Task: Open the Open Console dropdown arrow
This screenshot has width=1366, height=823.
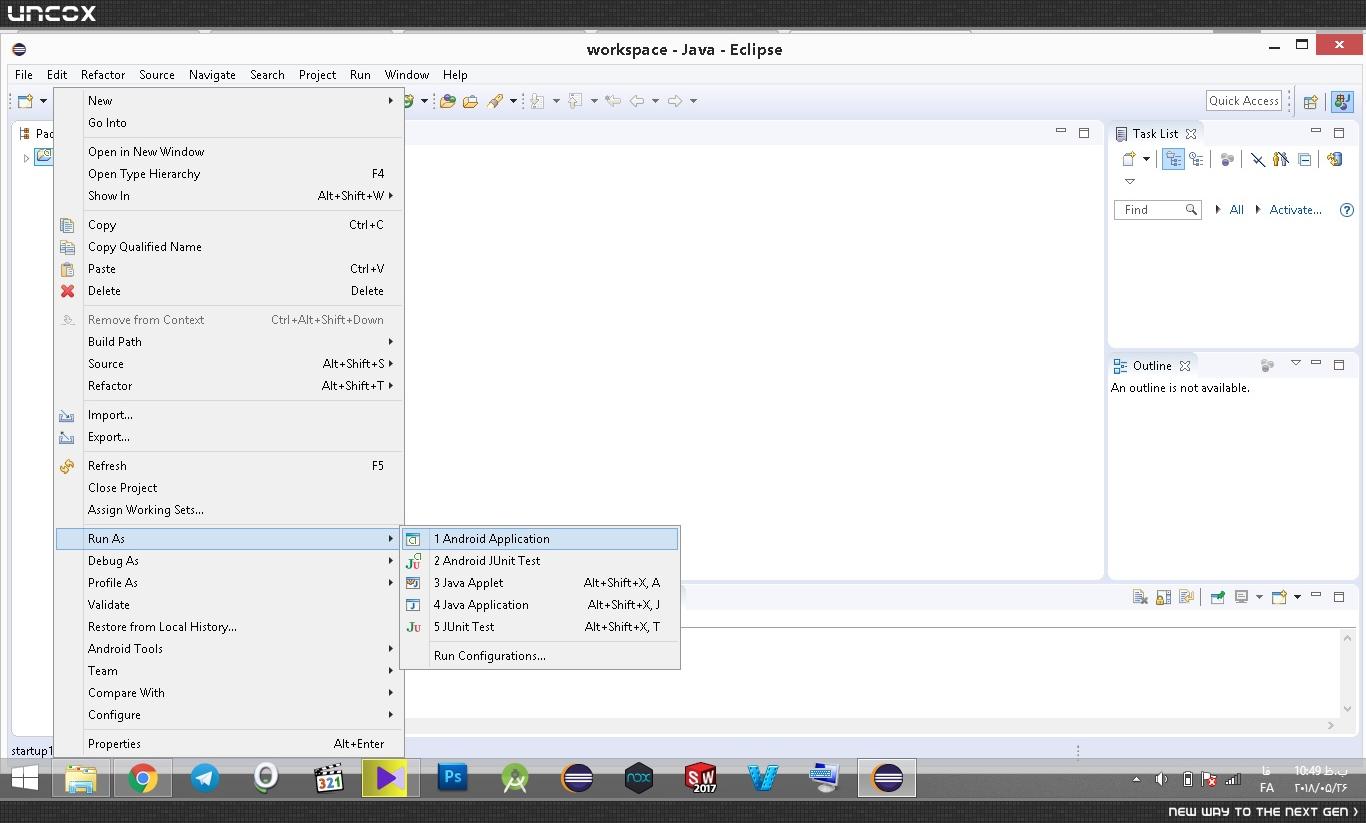Action: pos(1297,597)
